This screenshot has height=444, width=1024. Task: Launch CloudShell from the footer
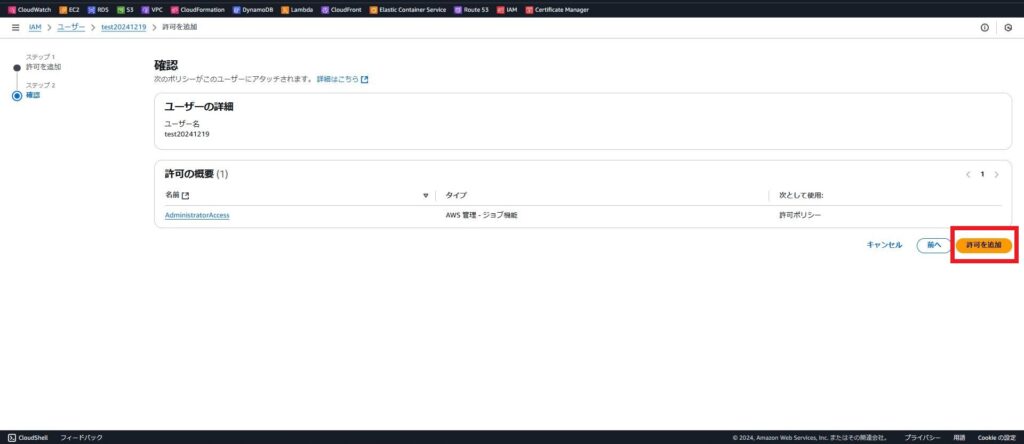(28, 437)
